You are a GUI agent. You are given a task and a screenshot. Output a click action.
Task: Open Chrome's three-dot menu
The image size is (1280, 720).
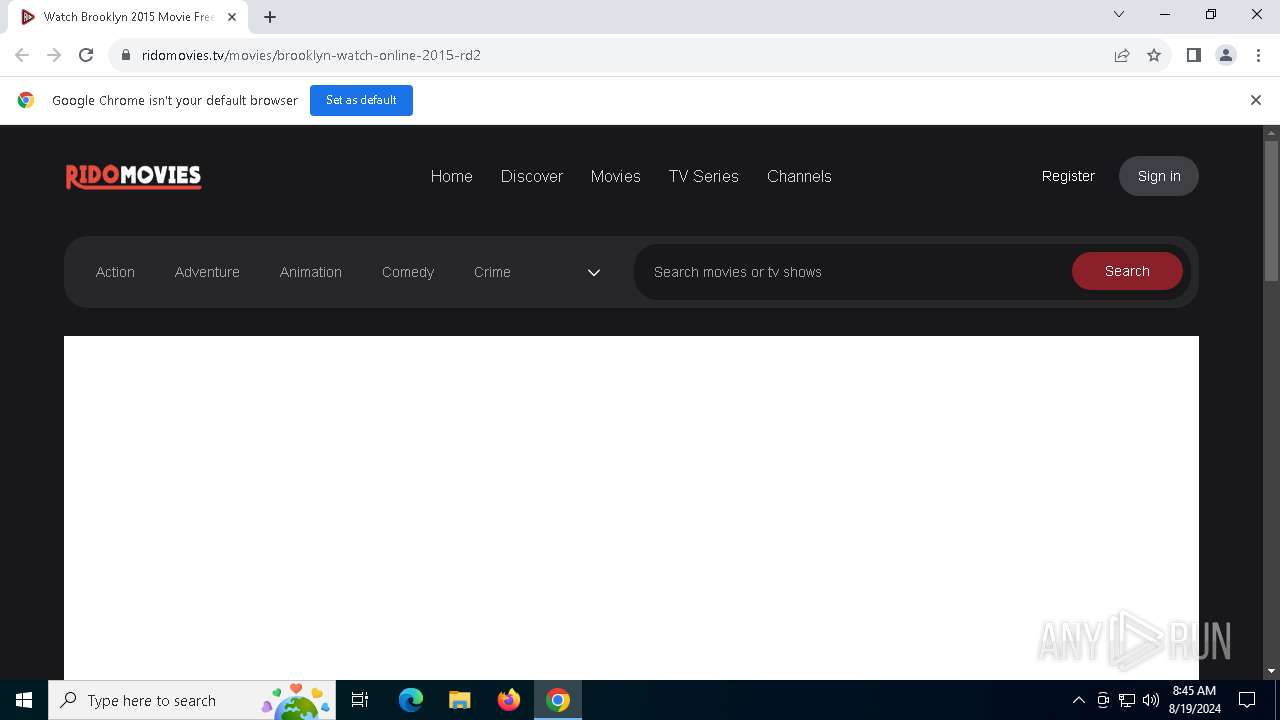point(1258,55)
